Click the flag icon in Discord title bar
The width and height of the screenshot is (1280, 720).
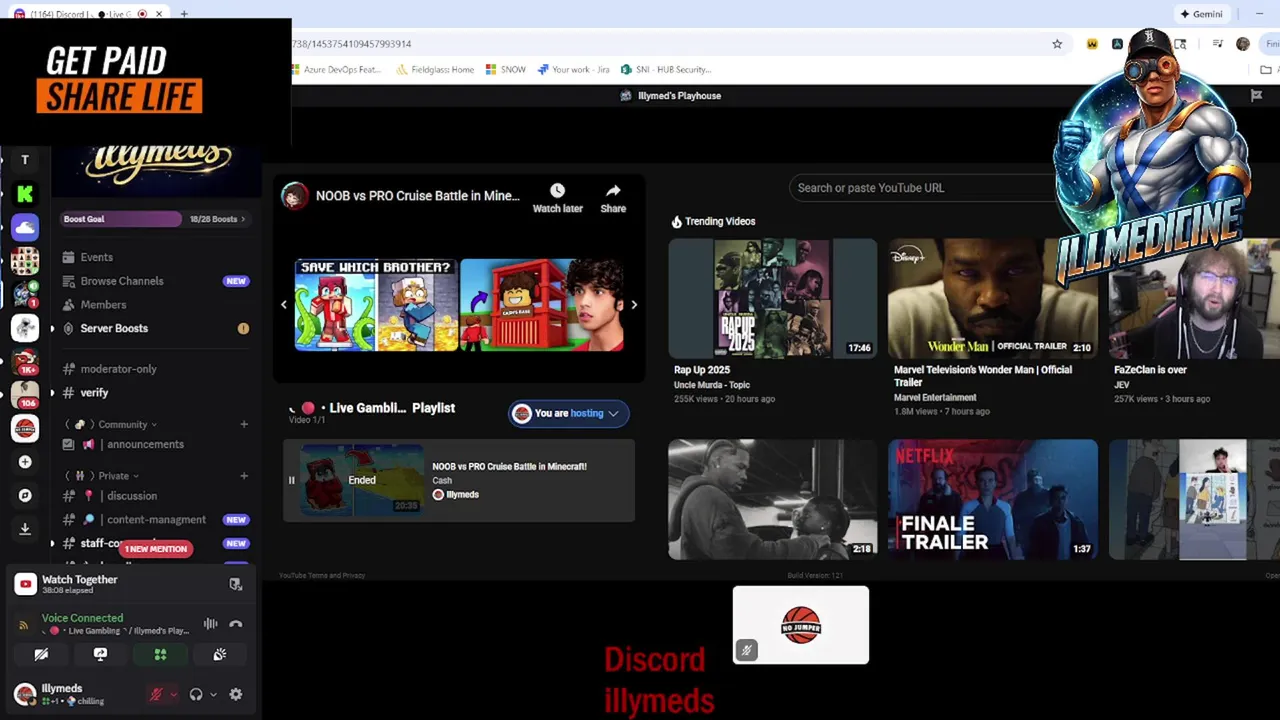point(1256,96)
